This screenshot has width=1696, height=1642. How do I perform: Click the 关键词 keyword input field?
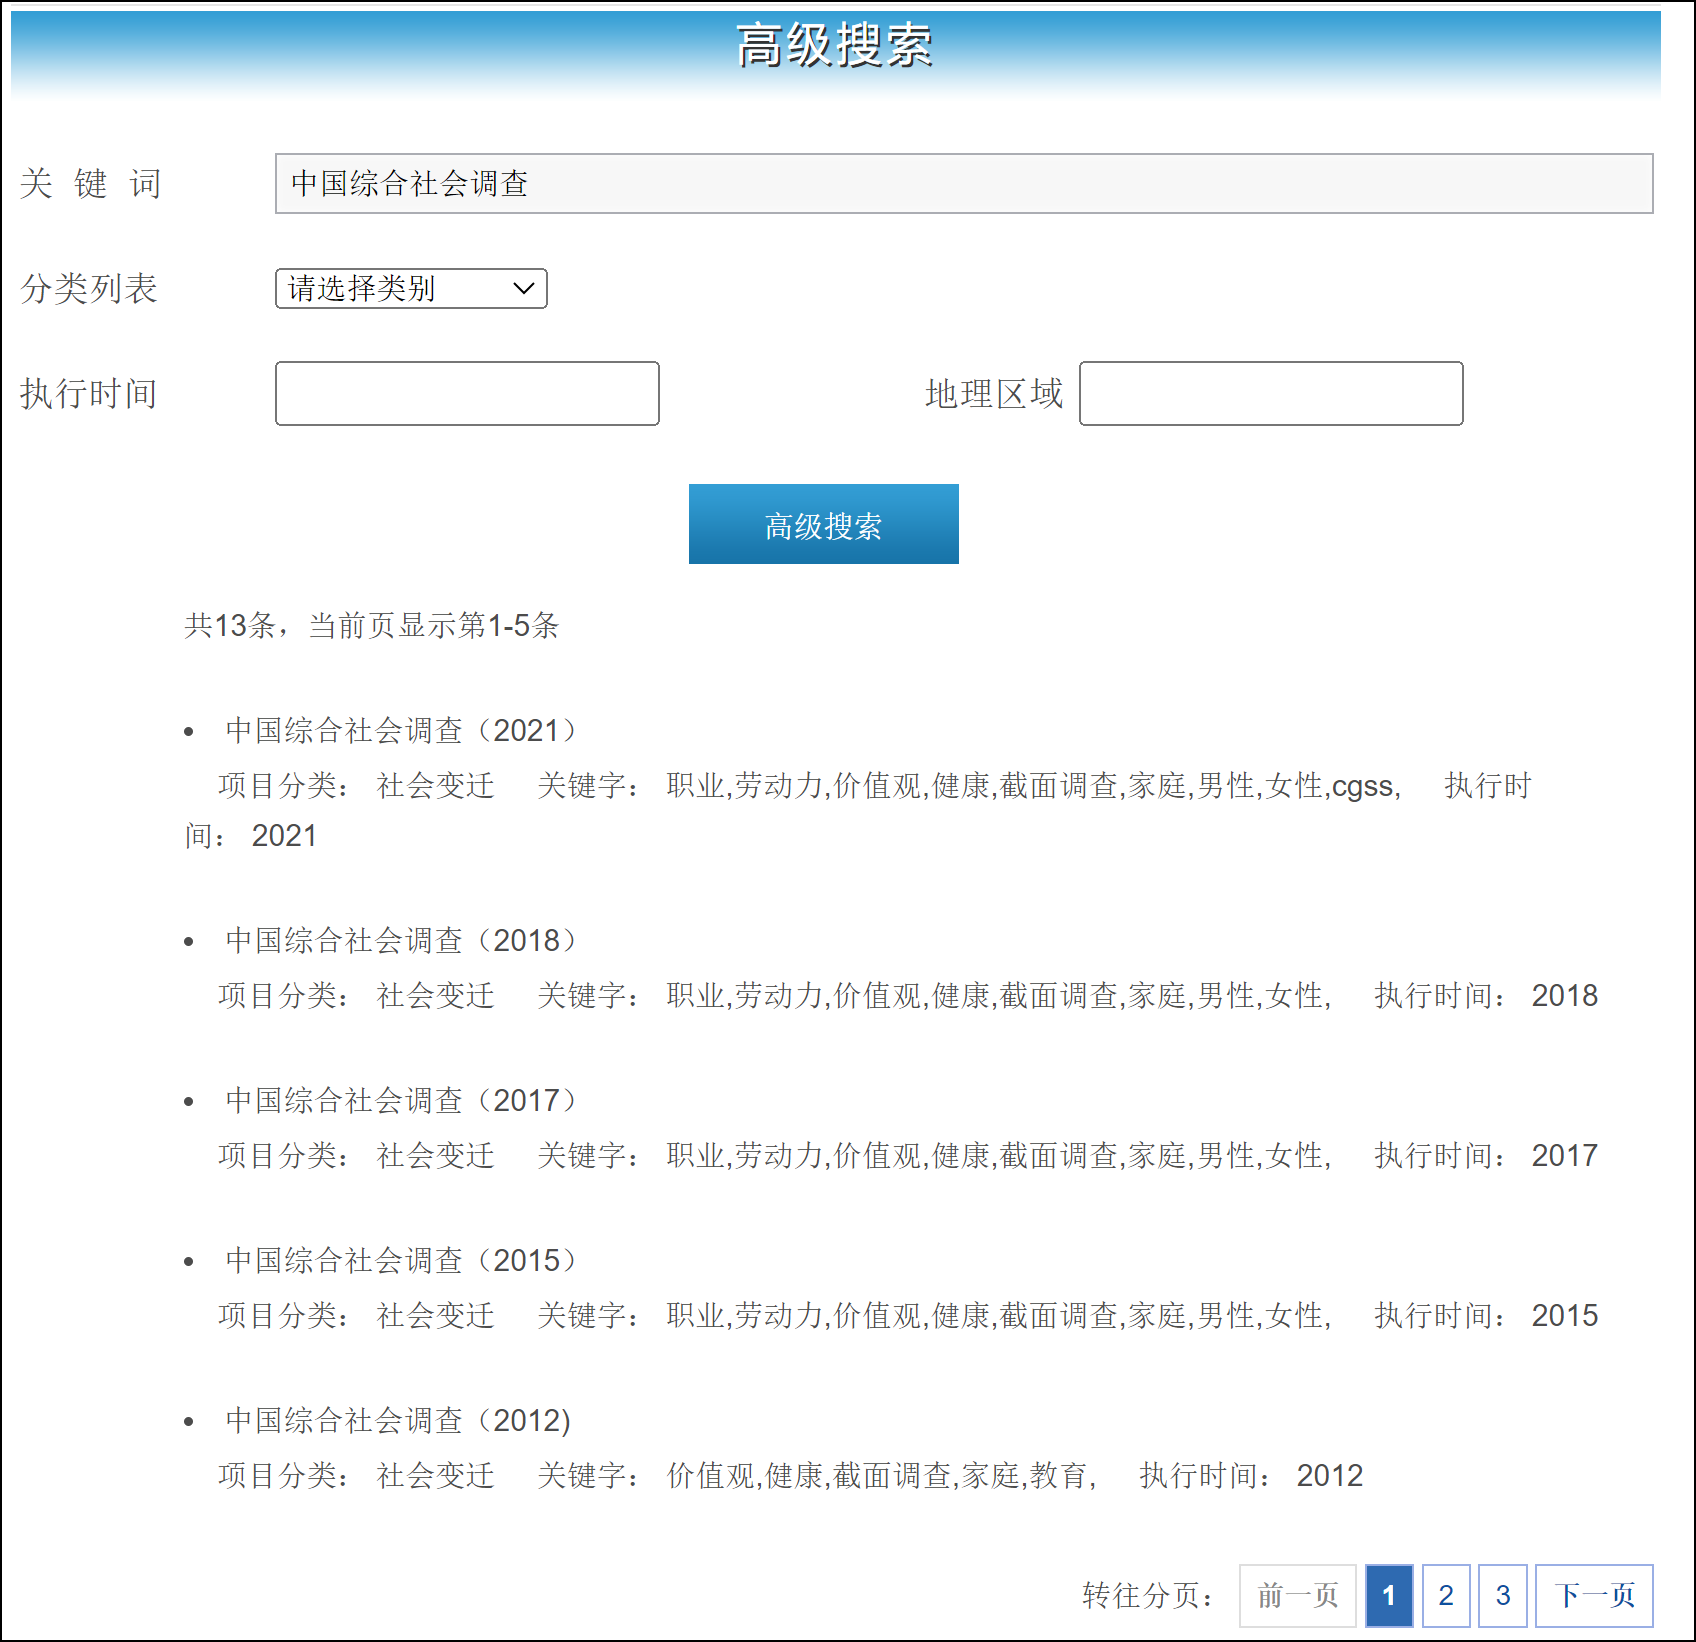(x=963, y=184)
